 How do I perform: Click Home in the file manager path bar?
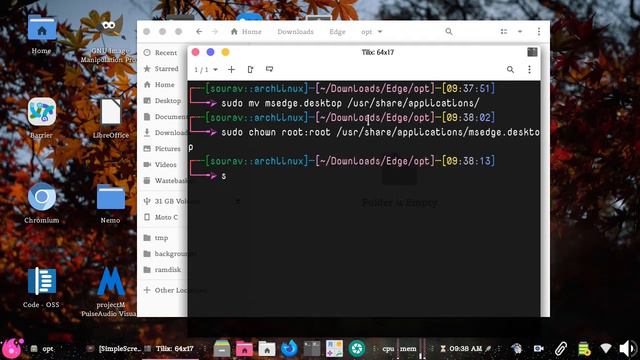[x=246, y=31]
